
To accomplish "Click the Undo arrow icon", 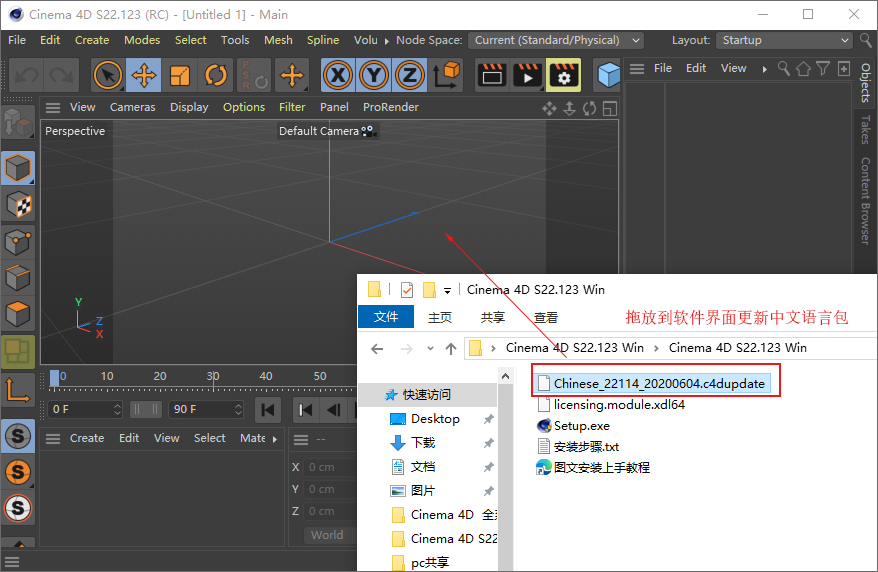I will 26,75.
